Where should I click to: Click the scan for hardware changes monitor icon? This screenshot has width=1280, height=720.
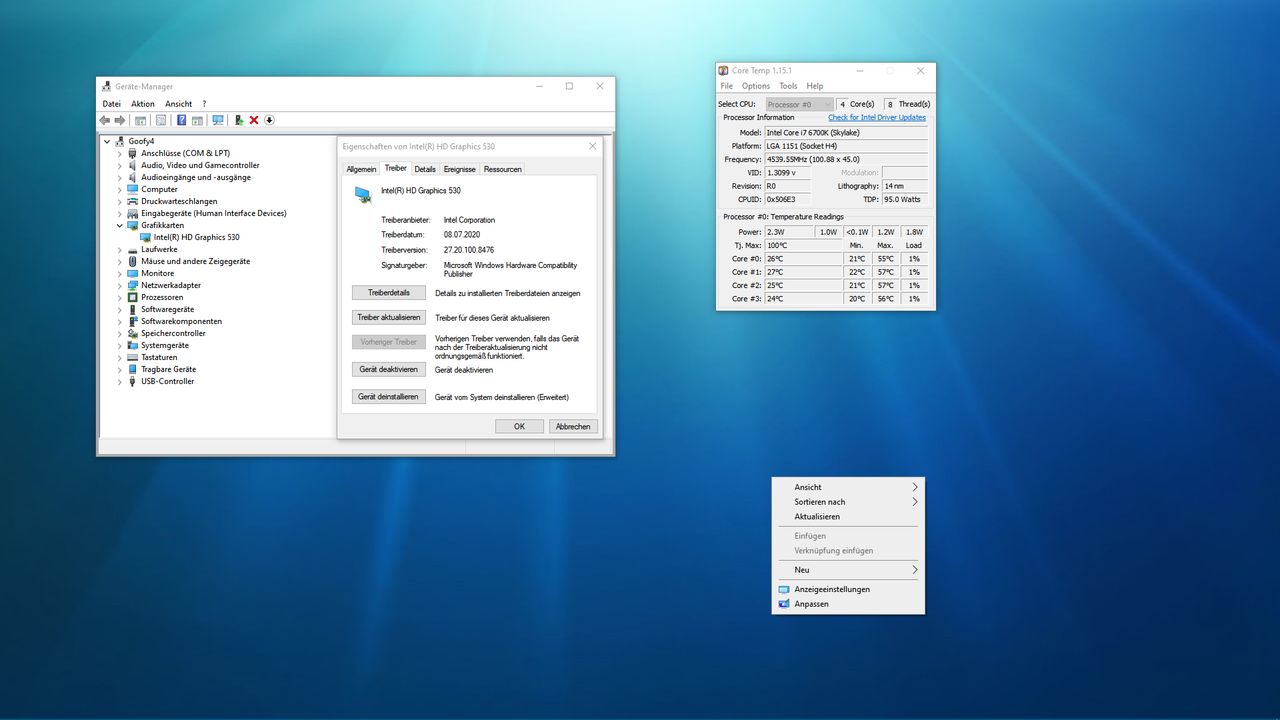218,120
